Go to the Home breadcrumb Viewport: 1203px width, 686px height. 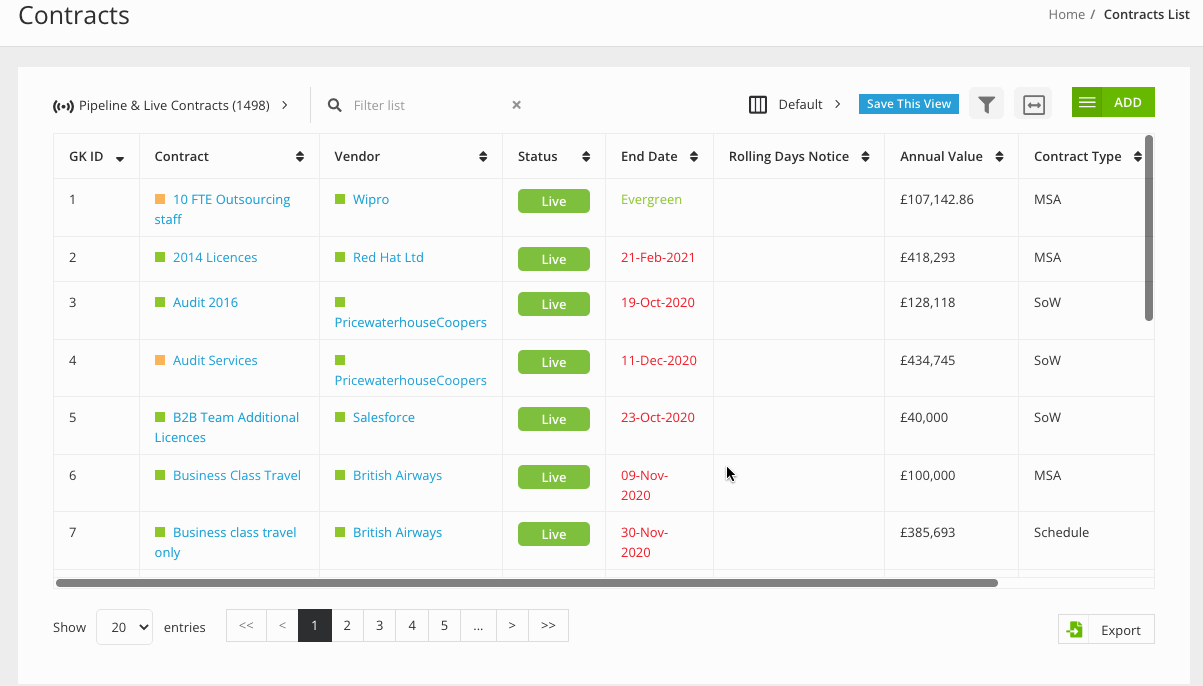coord(1066,15)
